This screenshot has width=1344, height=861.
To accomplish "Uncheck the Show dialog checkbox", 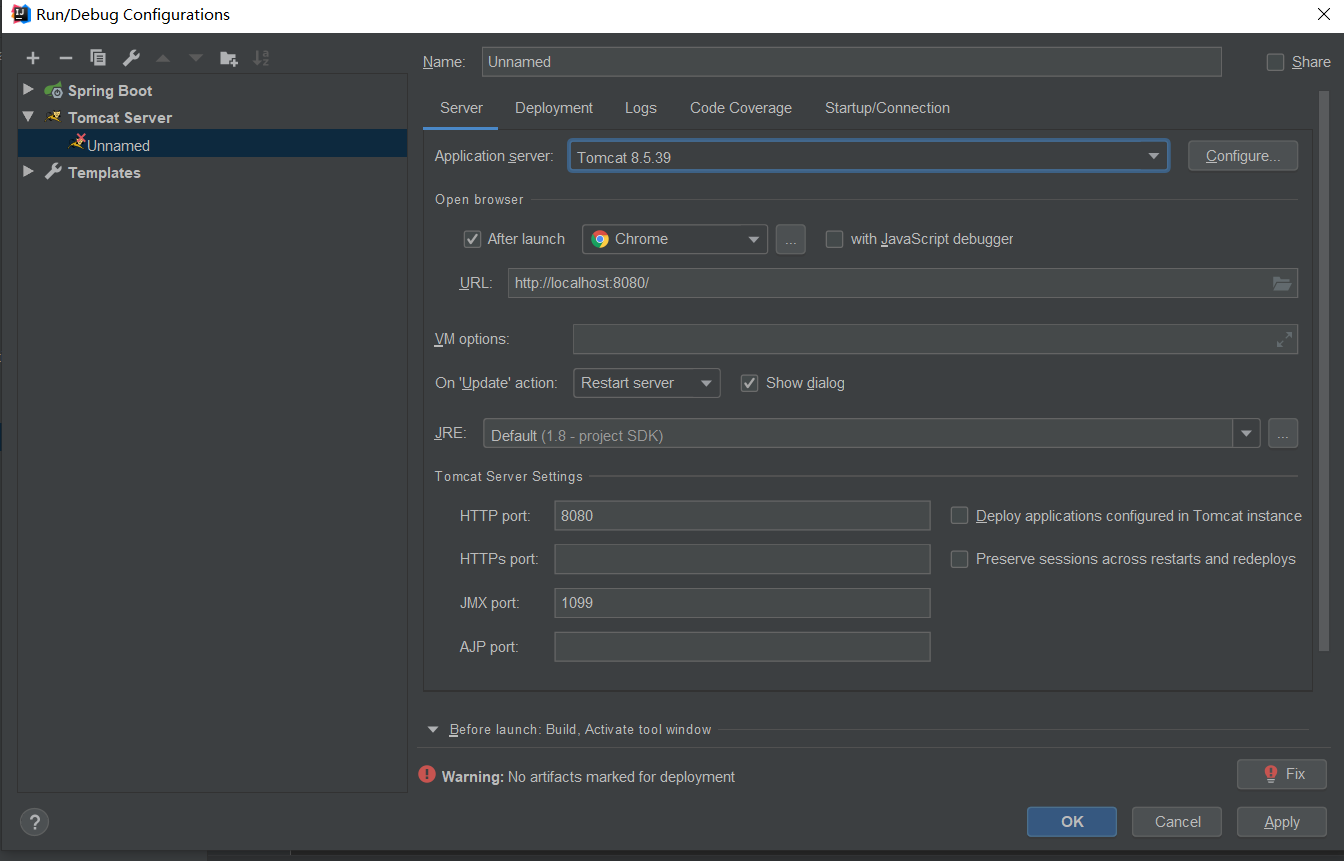I will coord(749,383).
